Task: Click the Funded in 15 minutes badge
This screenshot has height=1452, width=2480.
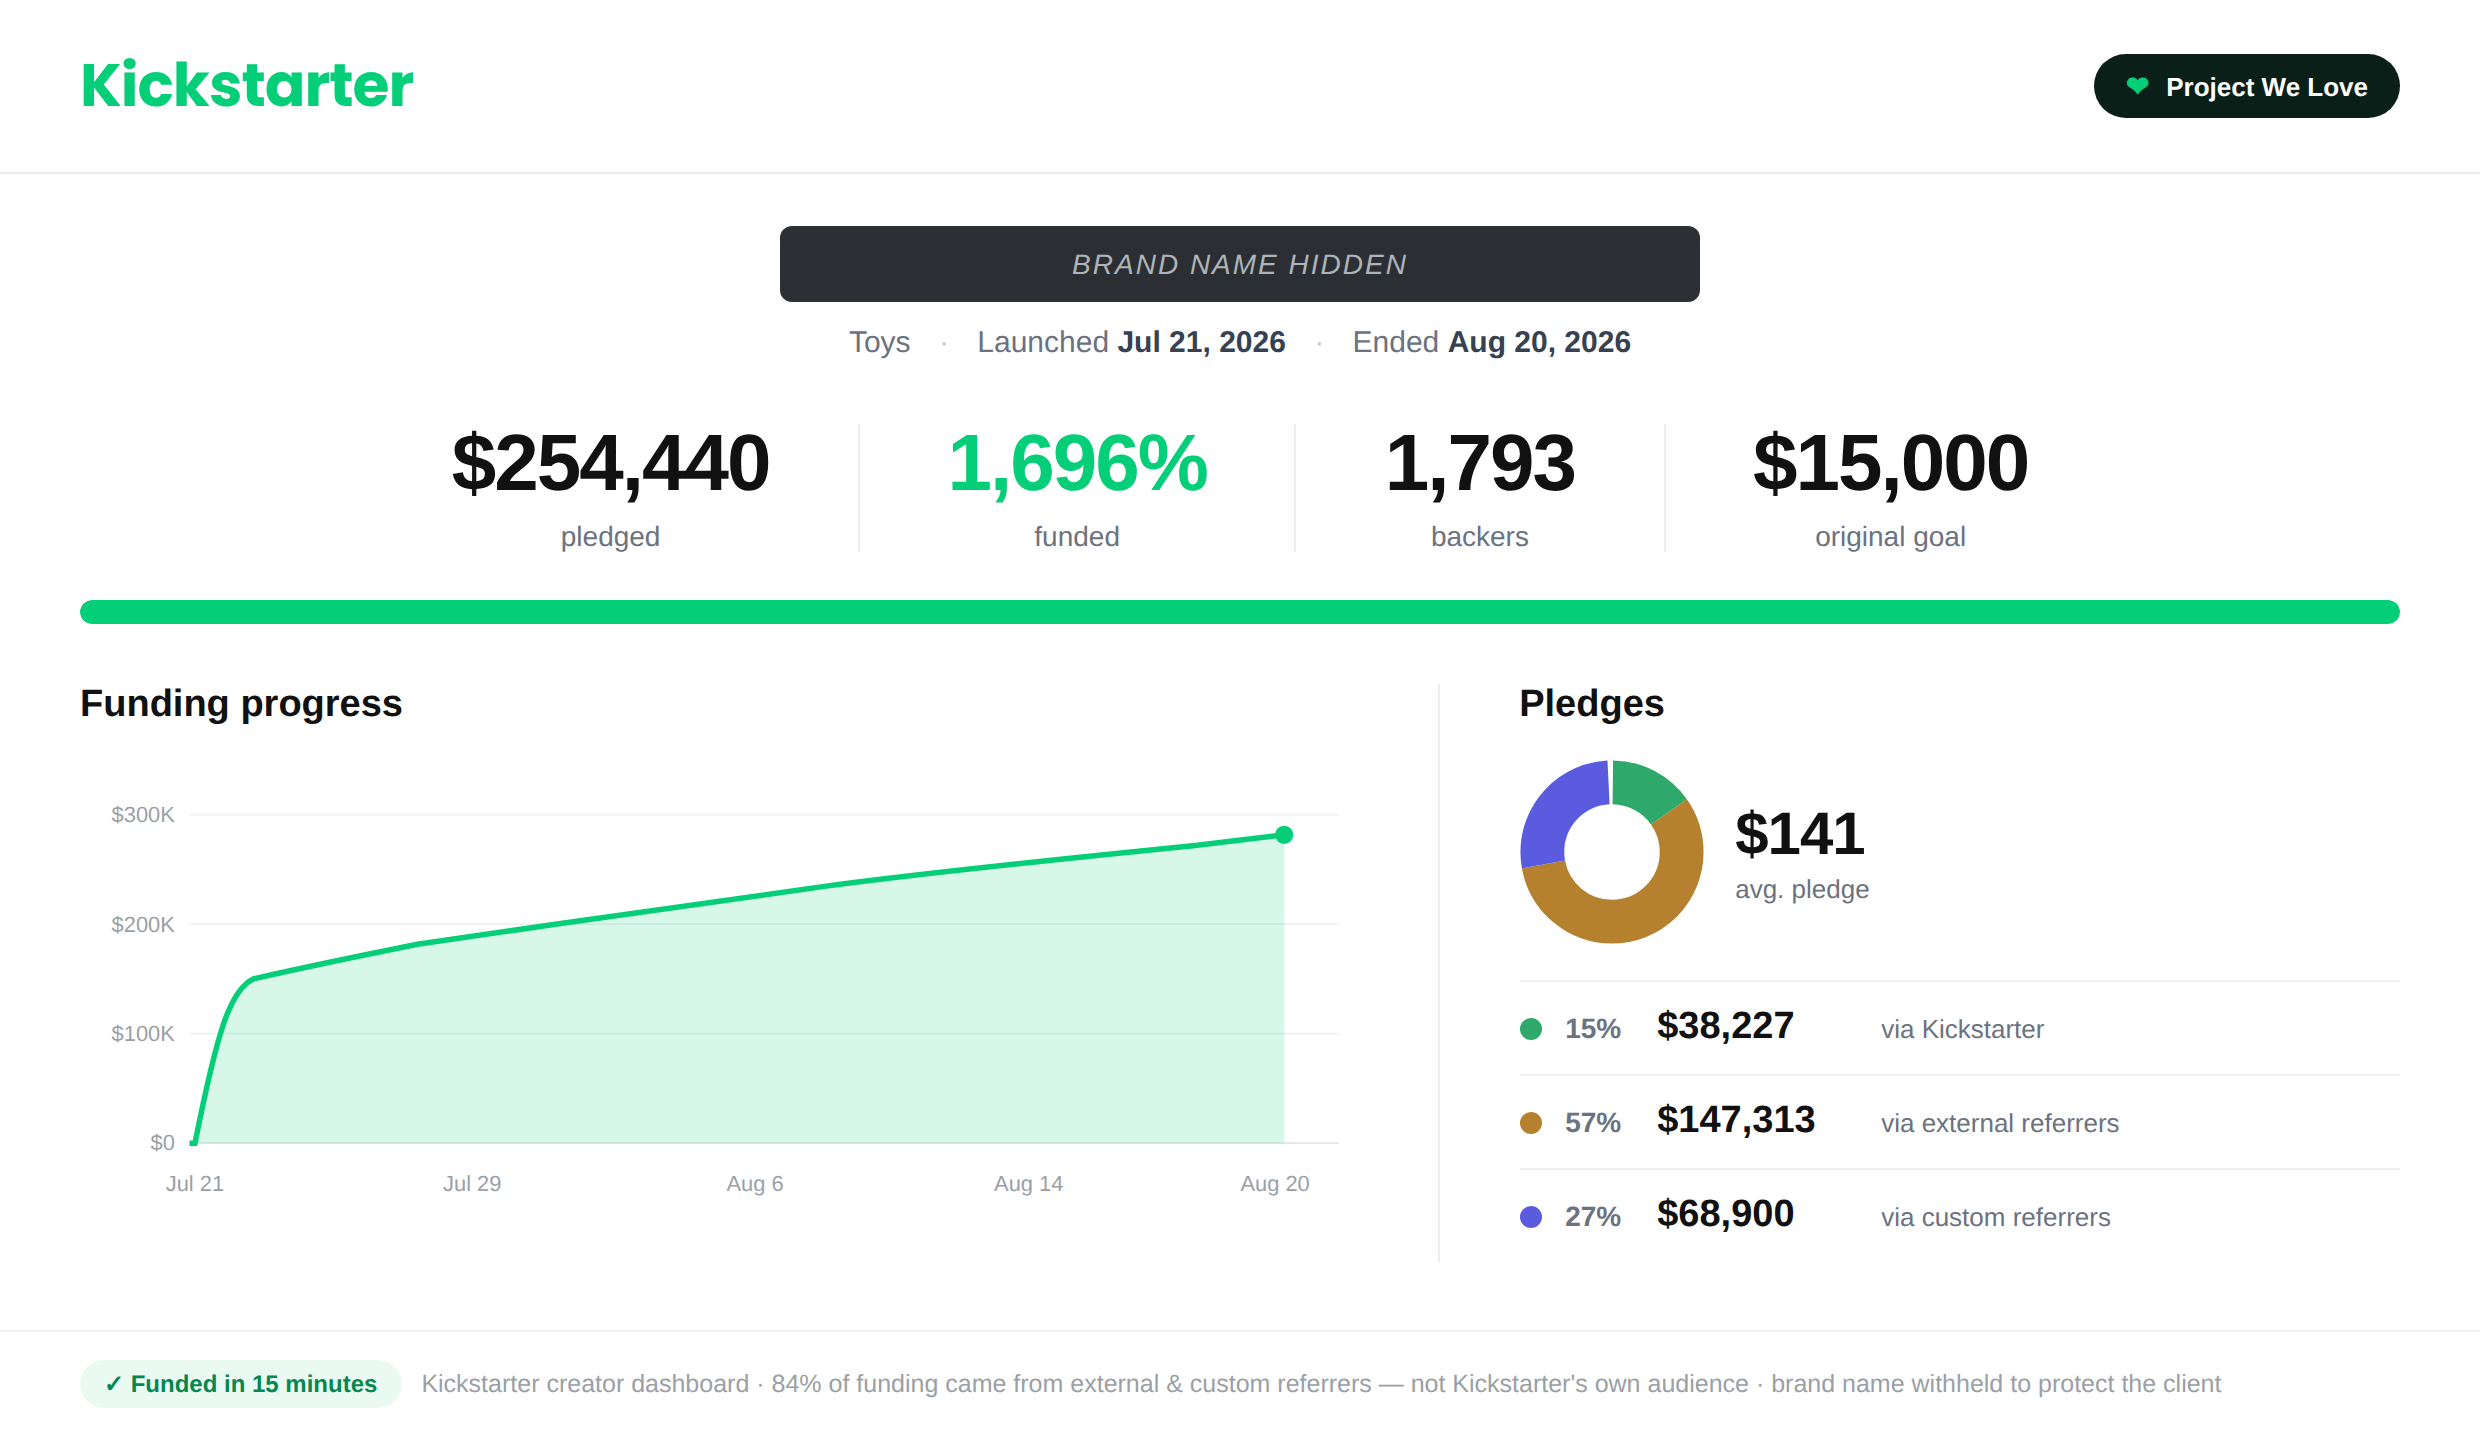Action: pos(241,1384)
